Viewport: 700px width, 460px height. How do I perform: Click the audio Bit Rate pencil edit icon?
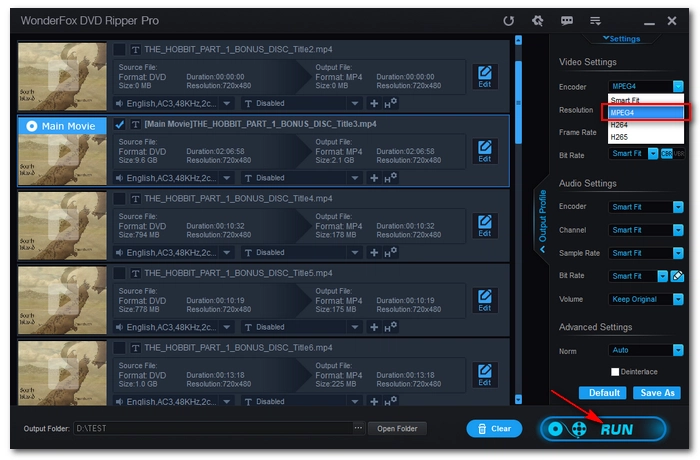(x=677, y=276)
